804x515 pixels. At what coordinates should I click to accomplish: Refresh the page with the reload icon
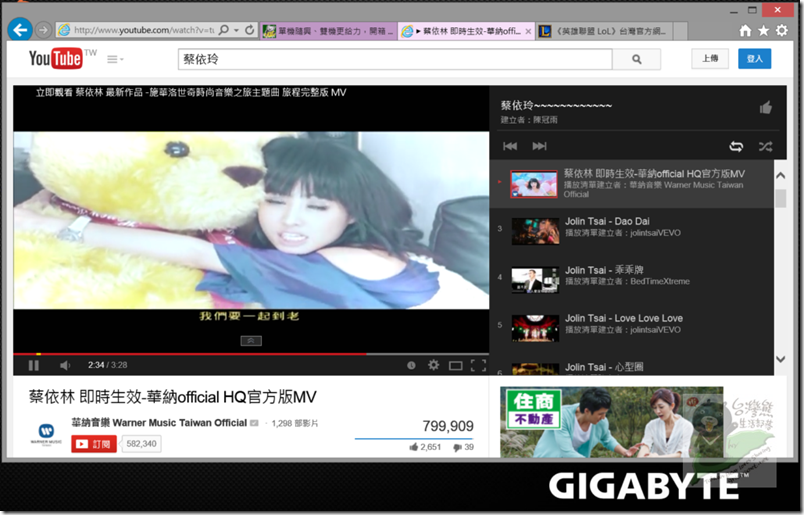coord(250,30)
